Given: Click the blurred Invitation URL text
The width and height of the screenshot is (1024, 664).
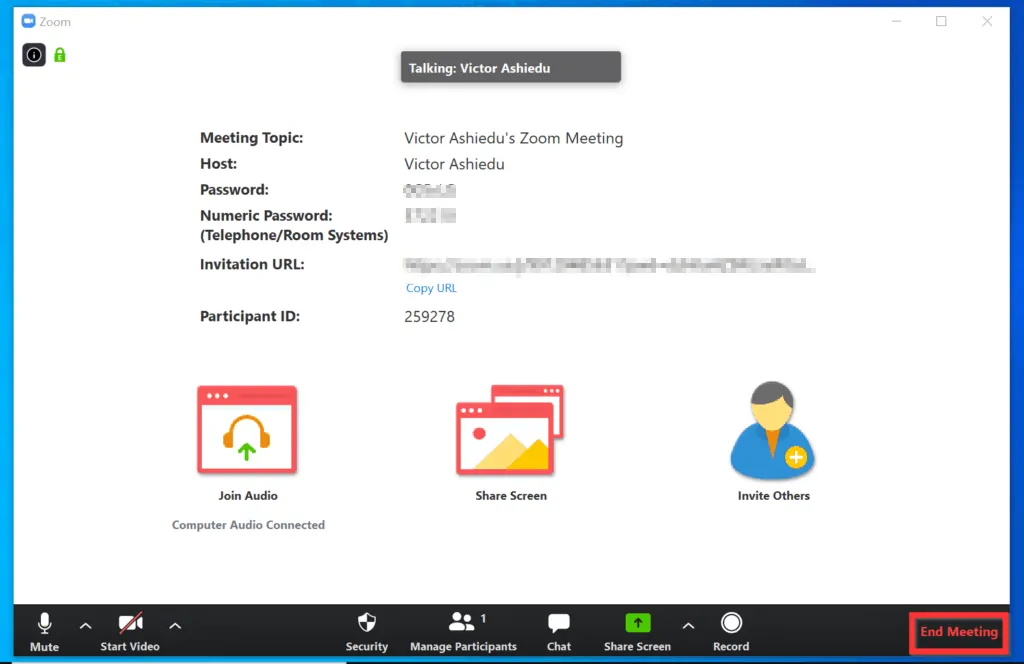Looking at the screenshot, I should point(609,265).
